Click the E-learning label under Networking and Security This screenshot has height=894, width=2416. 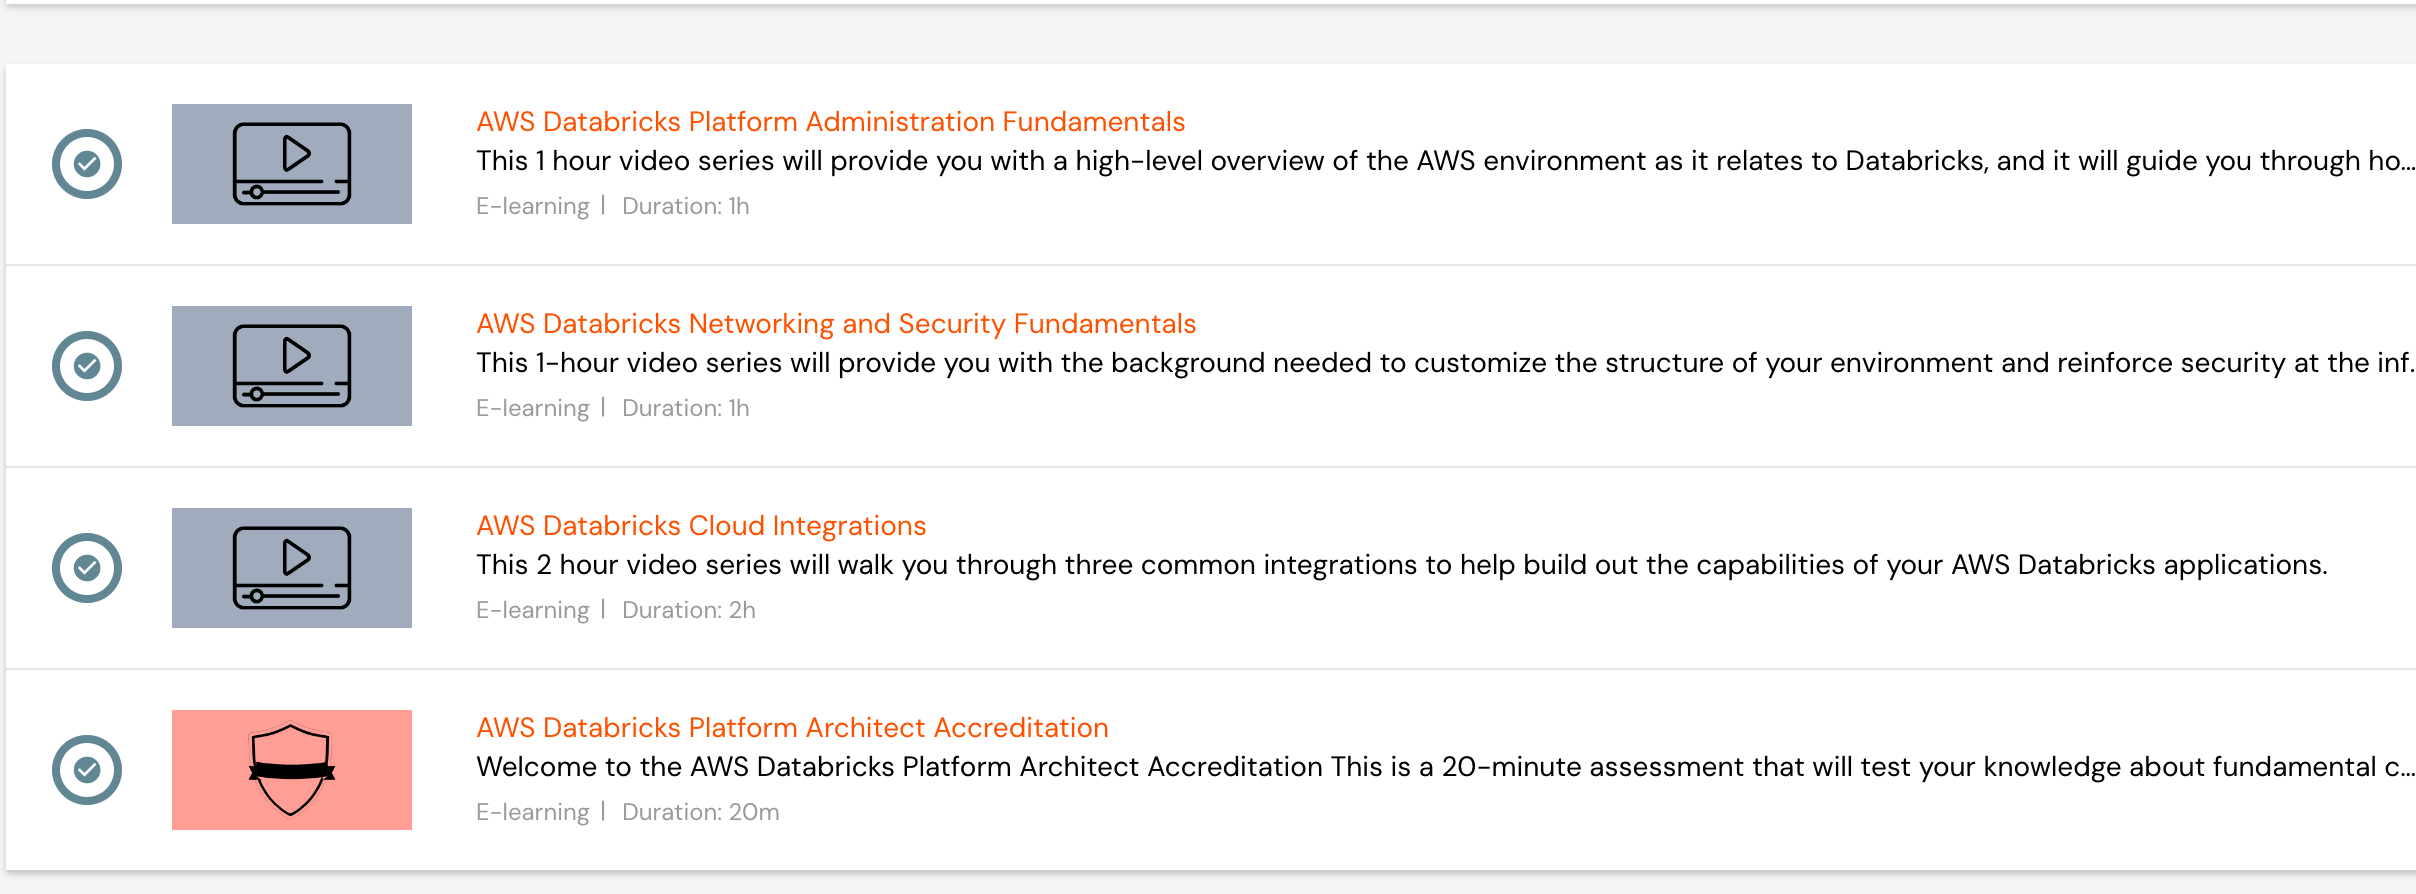pyautogui.click(x=533, y=408)
